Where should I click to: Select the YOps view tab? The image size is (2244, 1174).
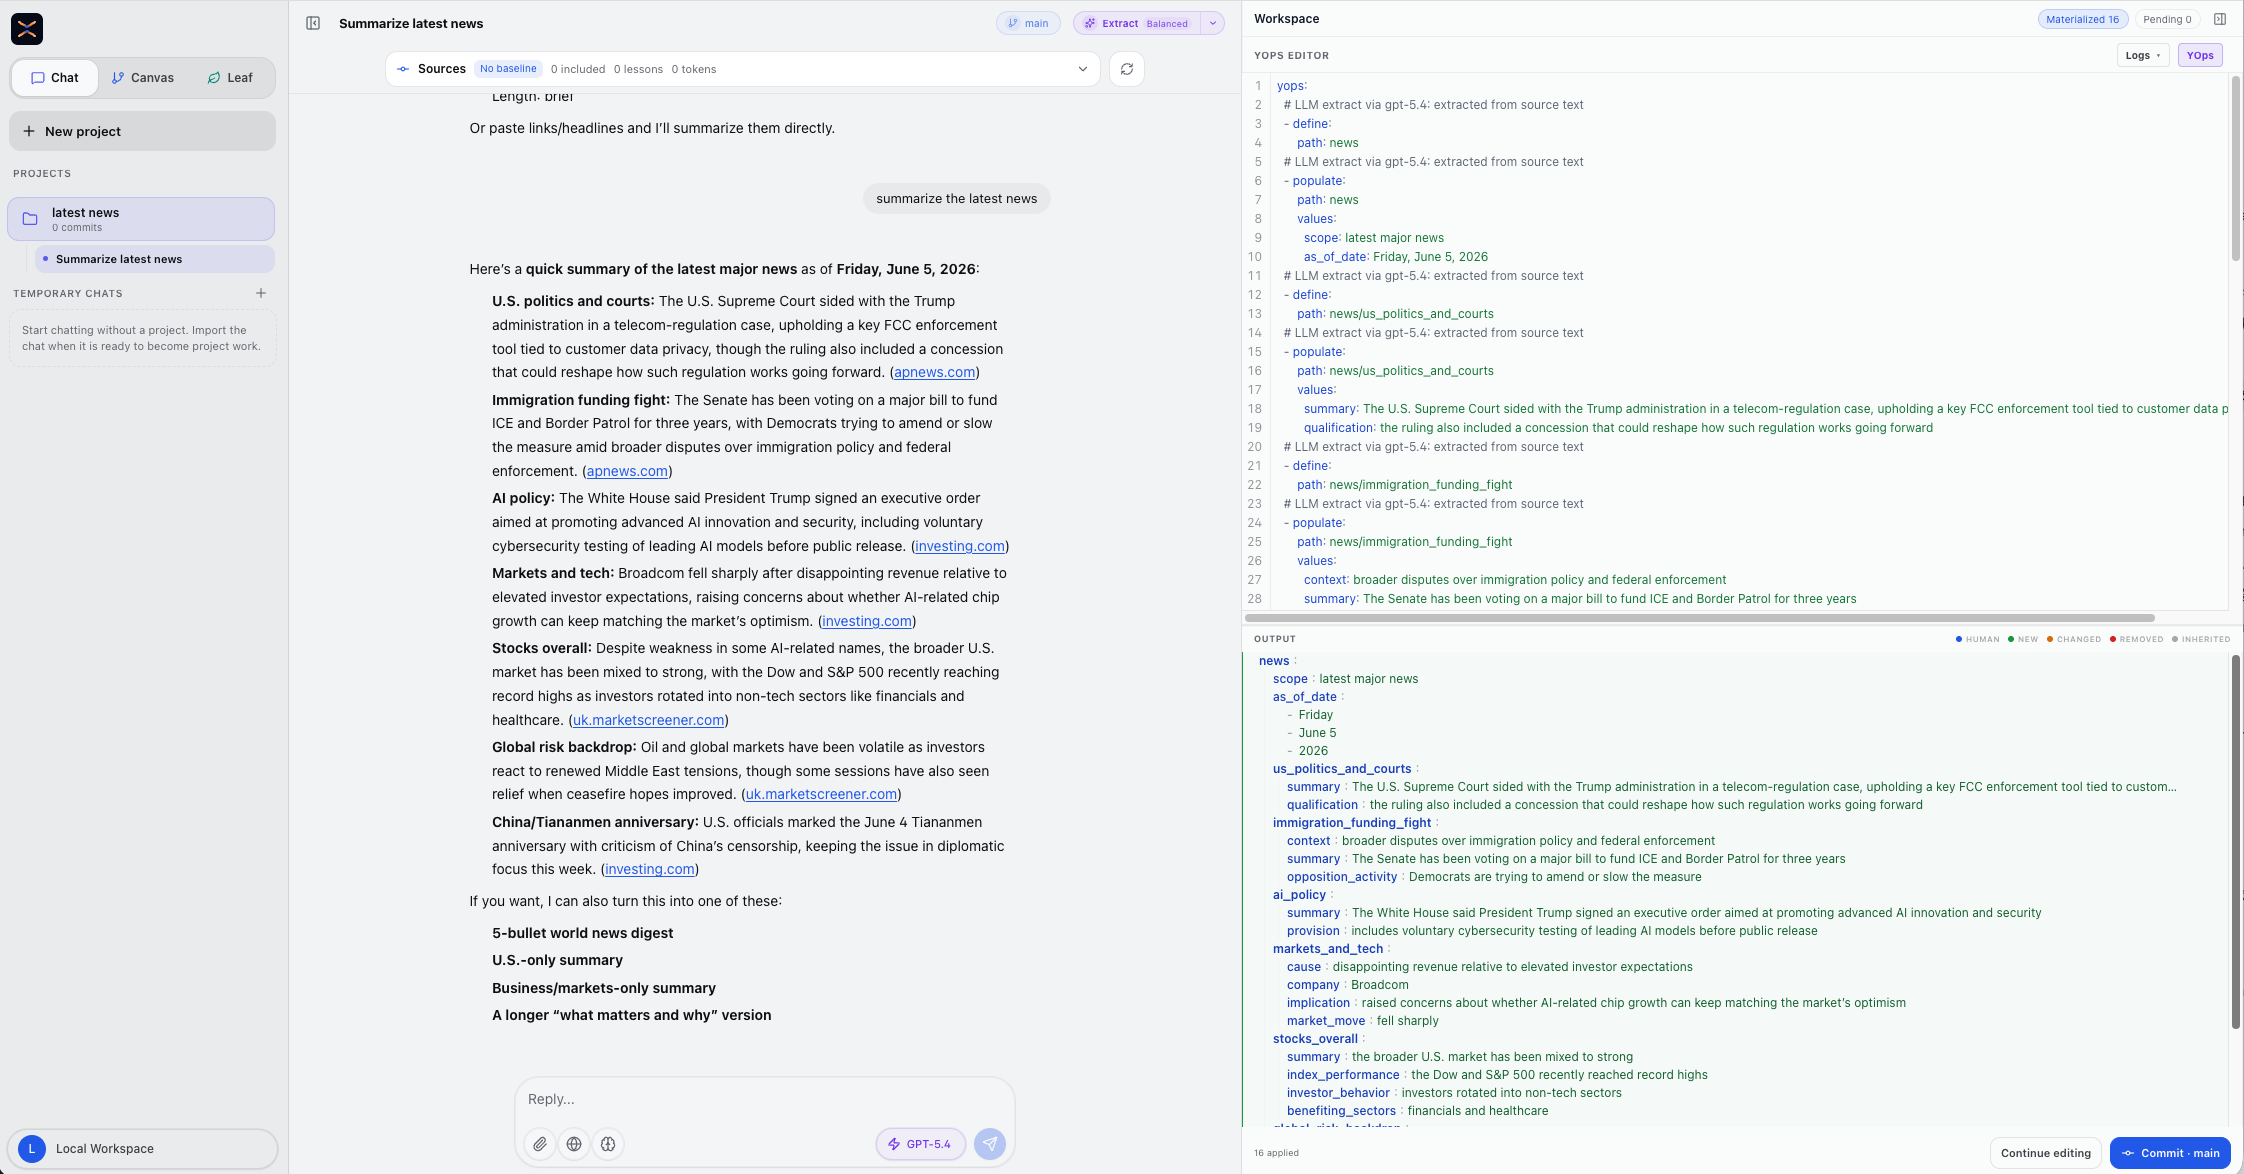(x=2200, y=56)
